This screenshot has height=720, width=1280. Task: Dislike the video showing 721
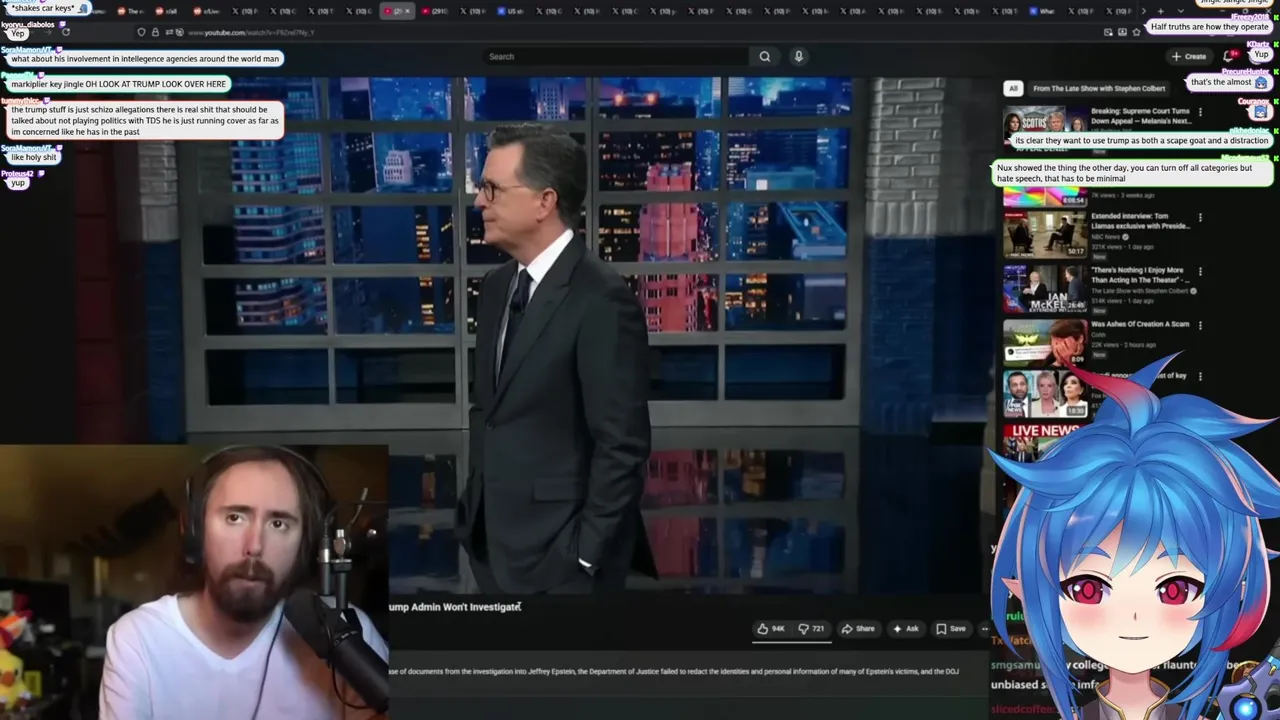[x=811, y=629]
